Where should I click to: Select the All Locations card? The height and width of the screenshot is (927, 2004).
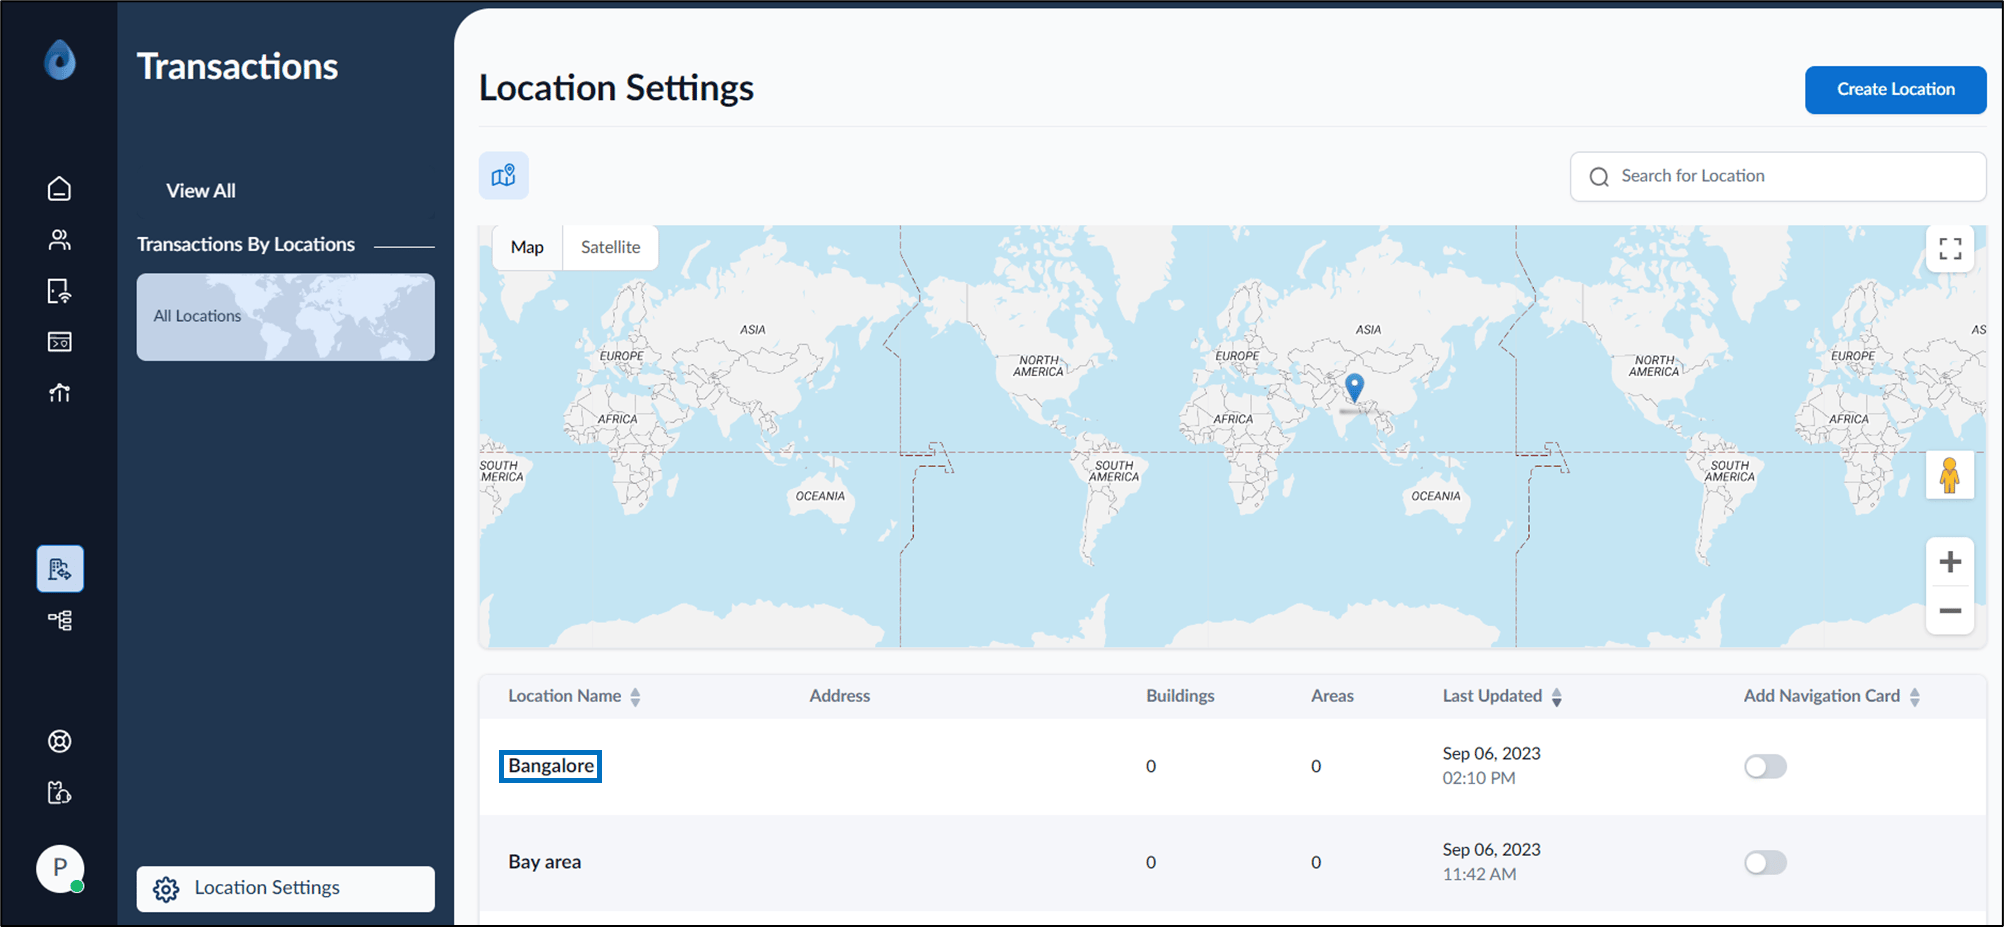pyautogui.click(x=286, y=317)
